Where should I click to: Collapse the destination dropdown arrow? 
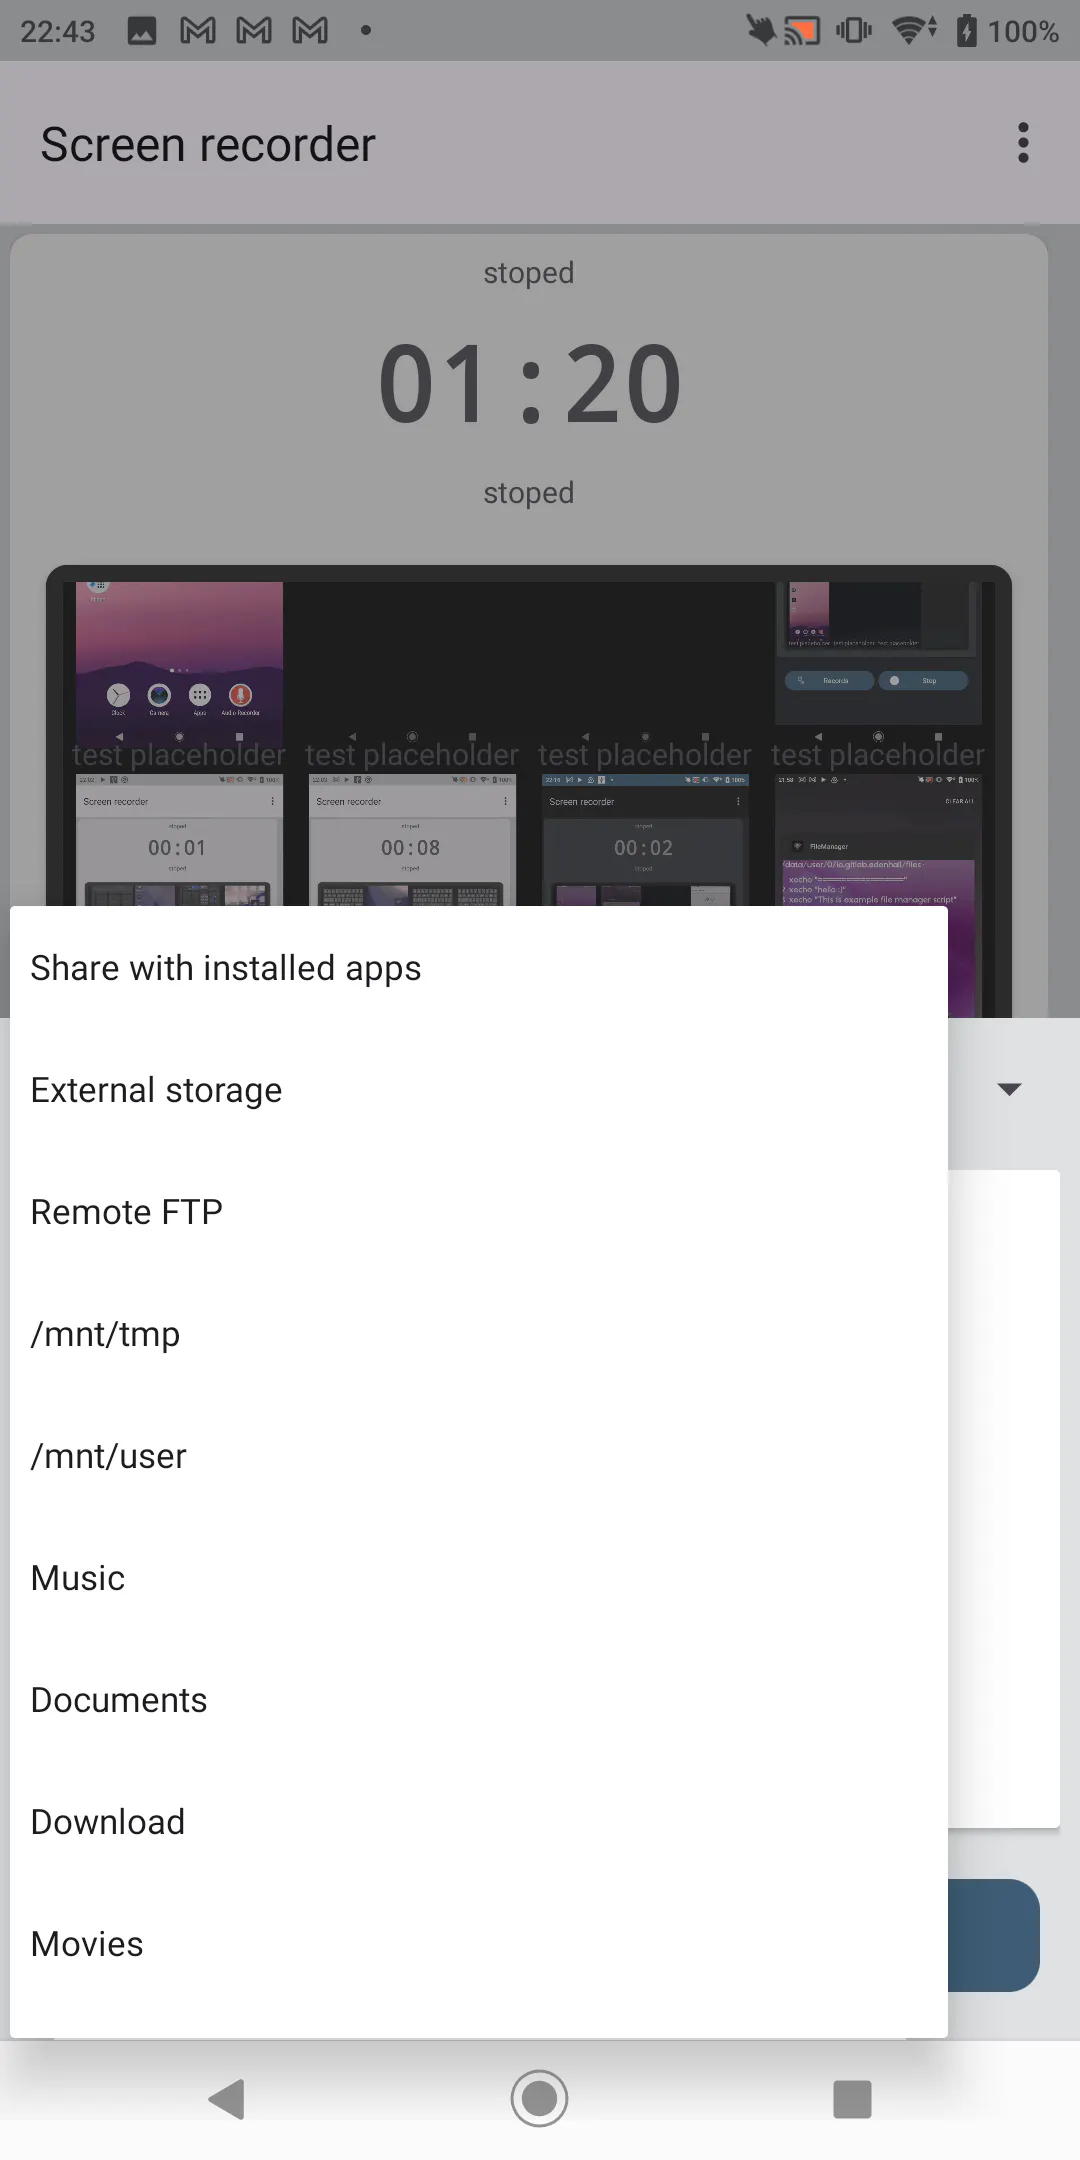pos(1009,1089)
